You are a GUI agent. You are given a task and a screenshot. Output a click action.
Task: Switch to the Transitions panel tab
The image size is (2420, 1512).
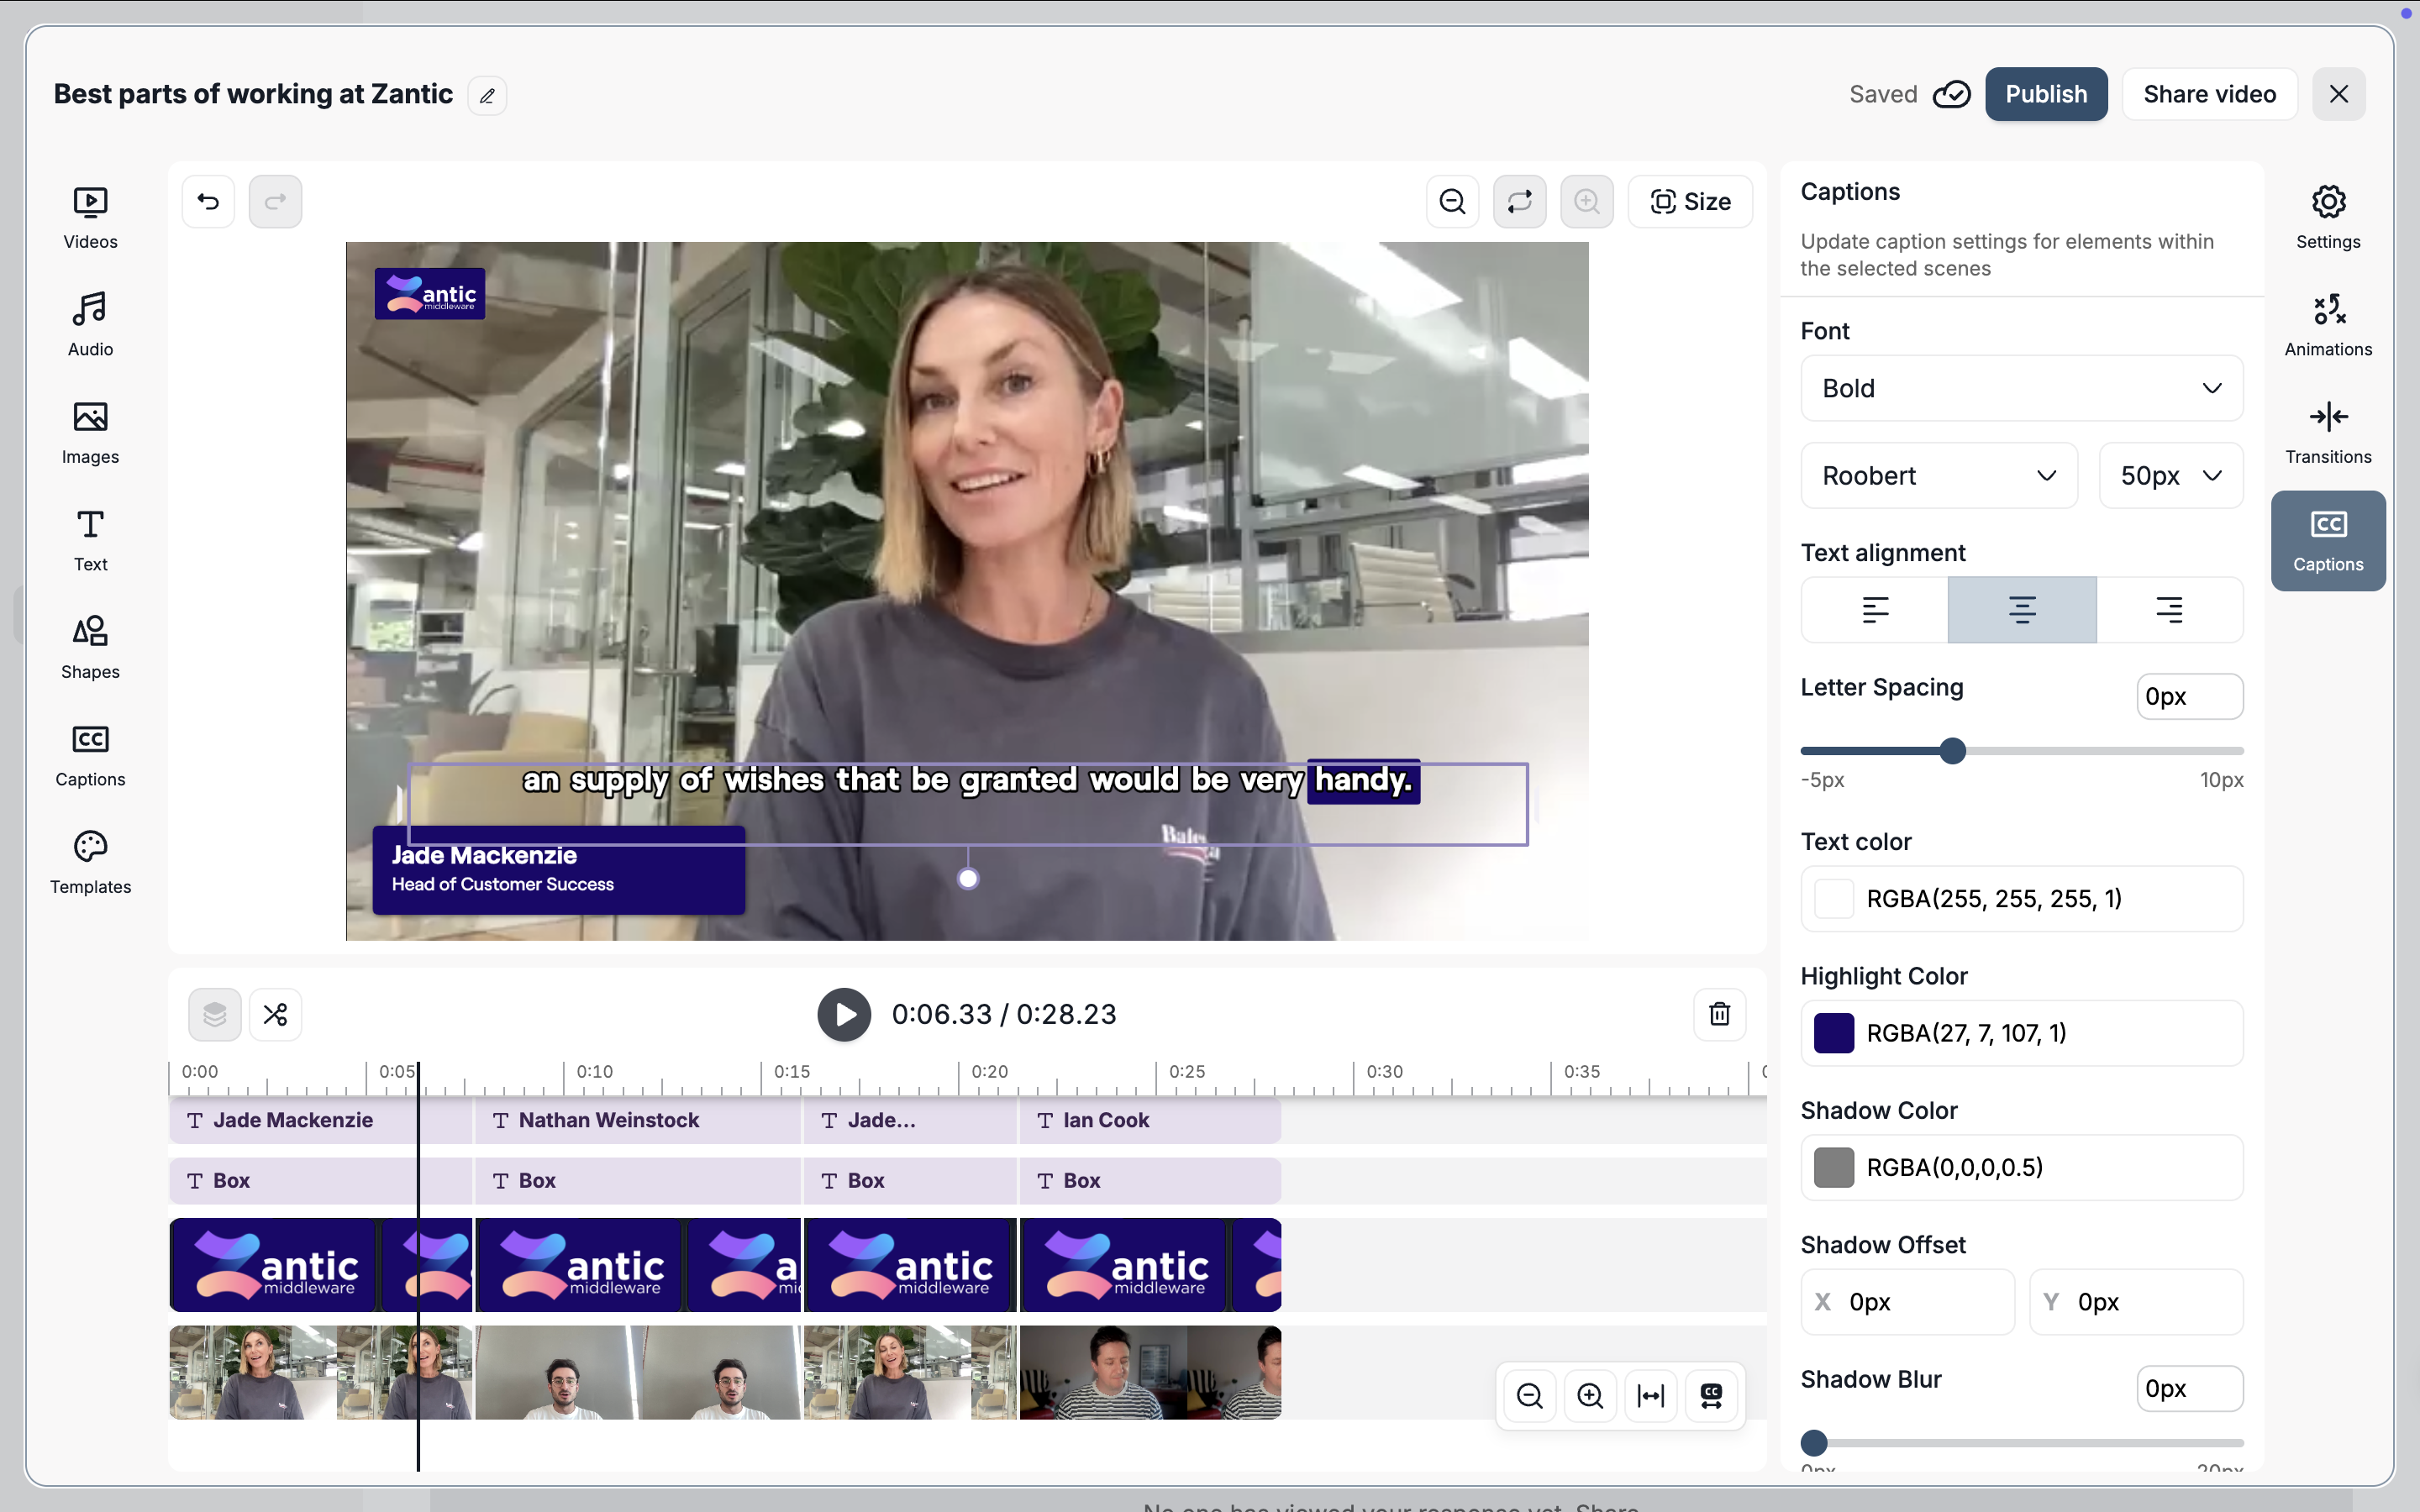click(x=2327, y=432)
